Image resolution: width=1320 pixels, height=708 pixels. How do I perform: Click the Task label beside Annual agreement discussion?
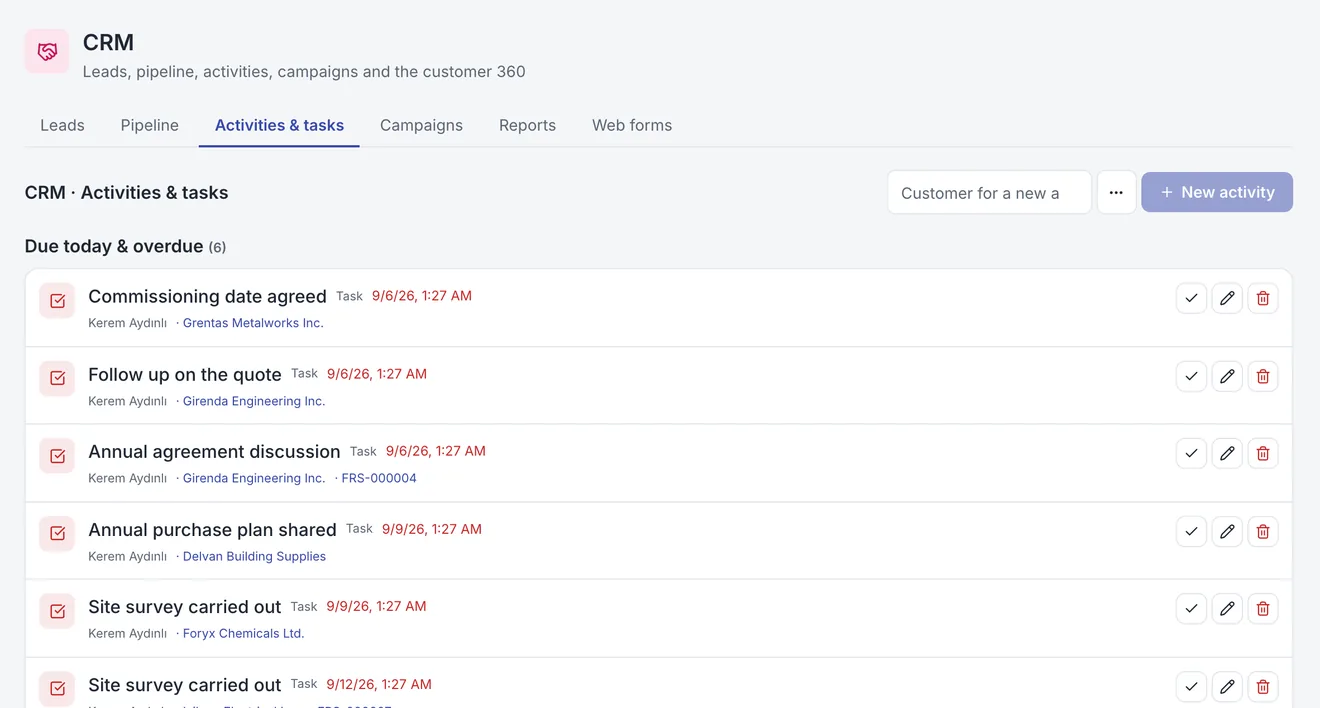click(x=363, y=451)
